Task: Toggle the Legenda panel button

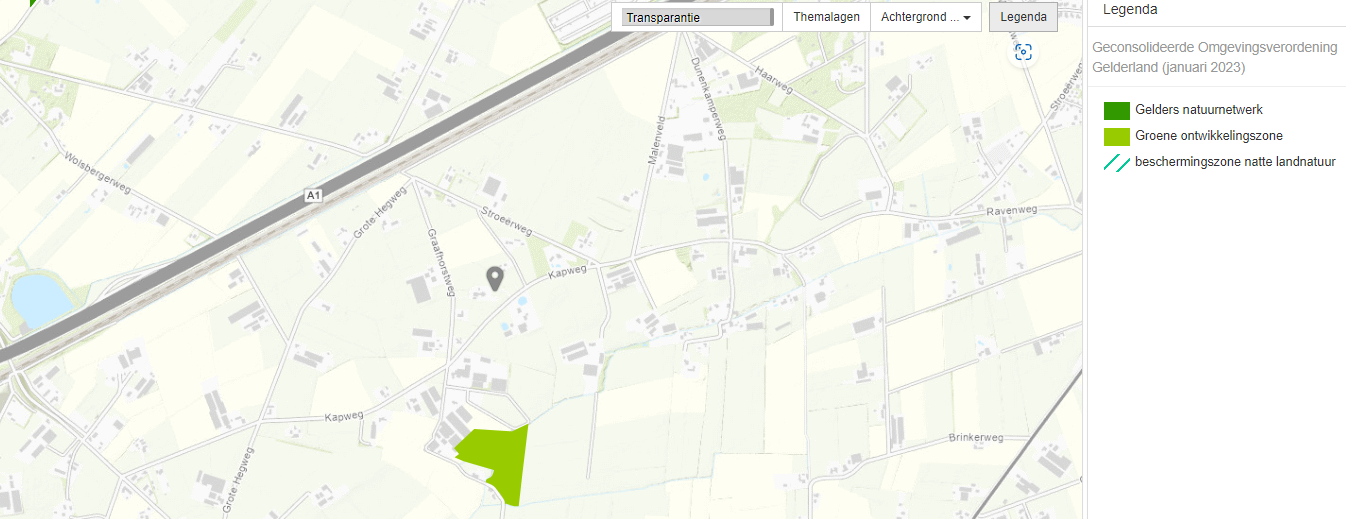Action: [x=1023, y=17]
